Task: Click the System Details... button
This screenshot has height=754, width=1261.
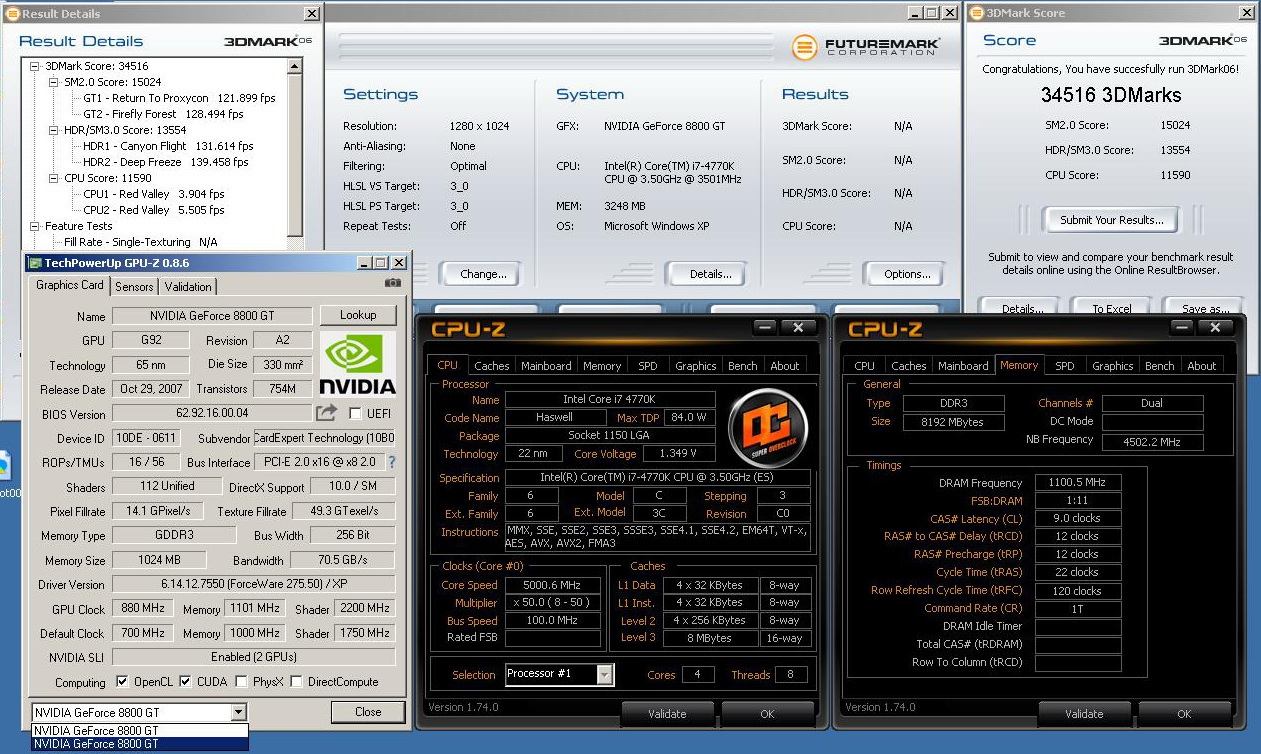Action: pyautogui.click(x=710, y=273)
